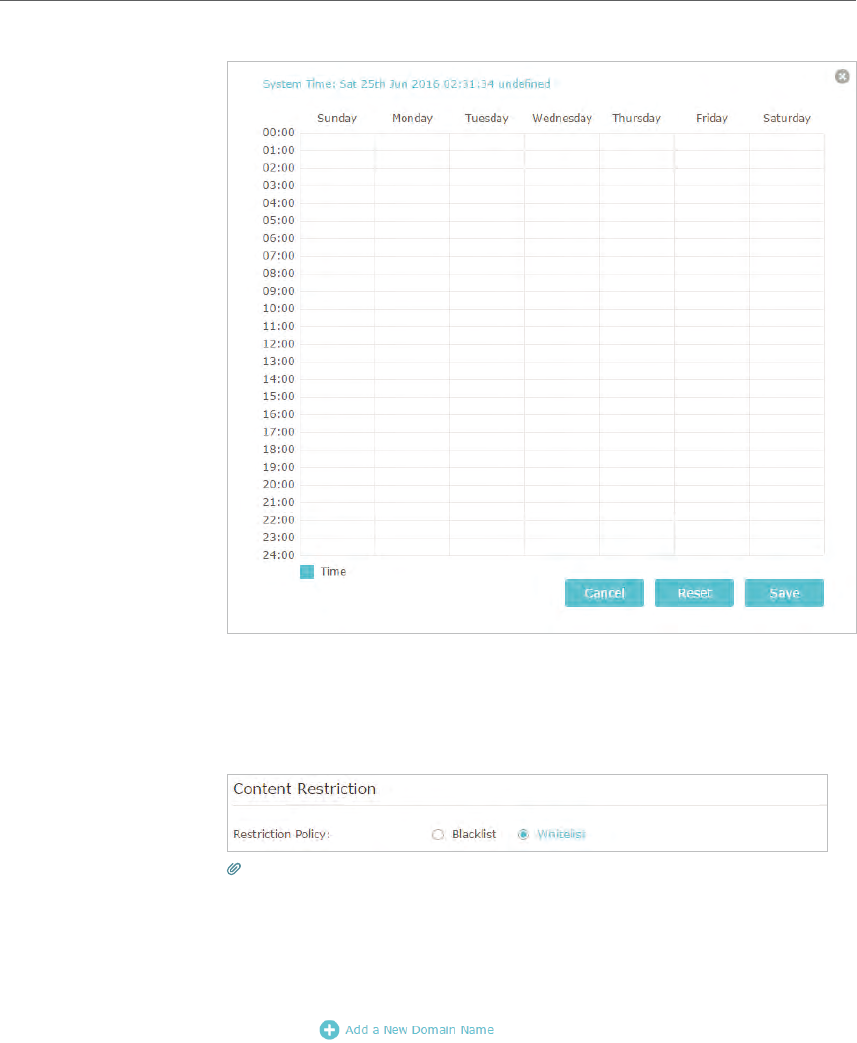Screen dimensions: 857x1043
Task: Select the Whitelist radio button
Action: click(523, 834)
